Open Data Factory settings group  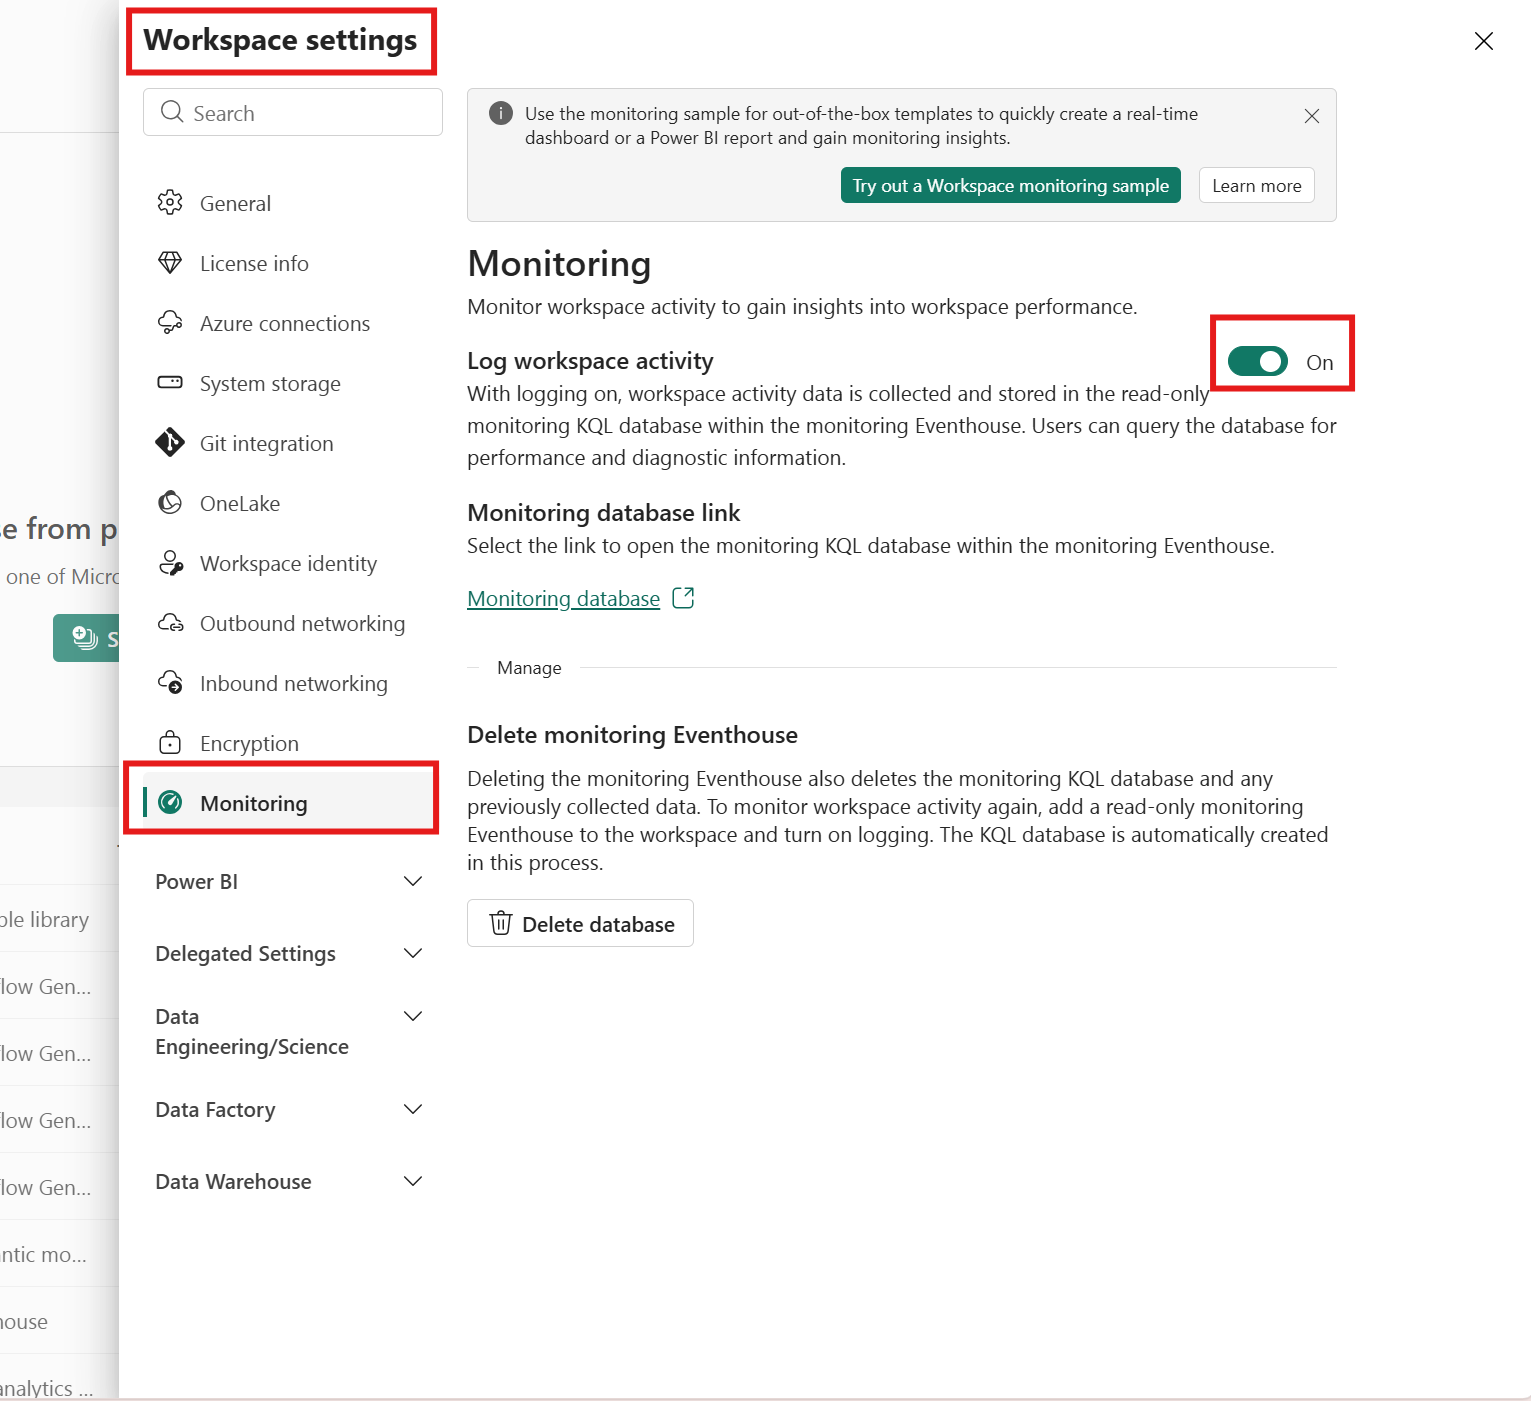[x=412, y=1109]
